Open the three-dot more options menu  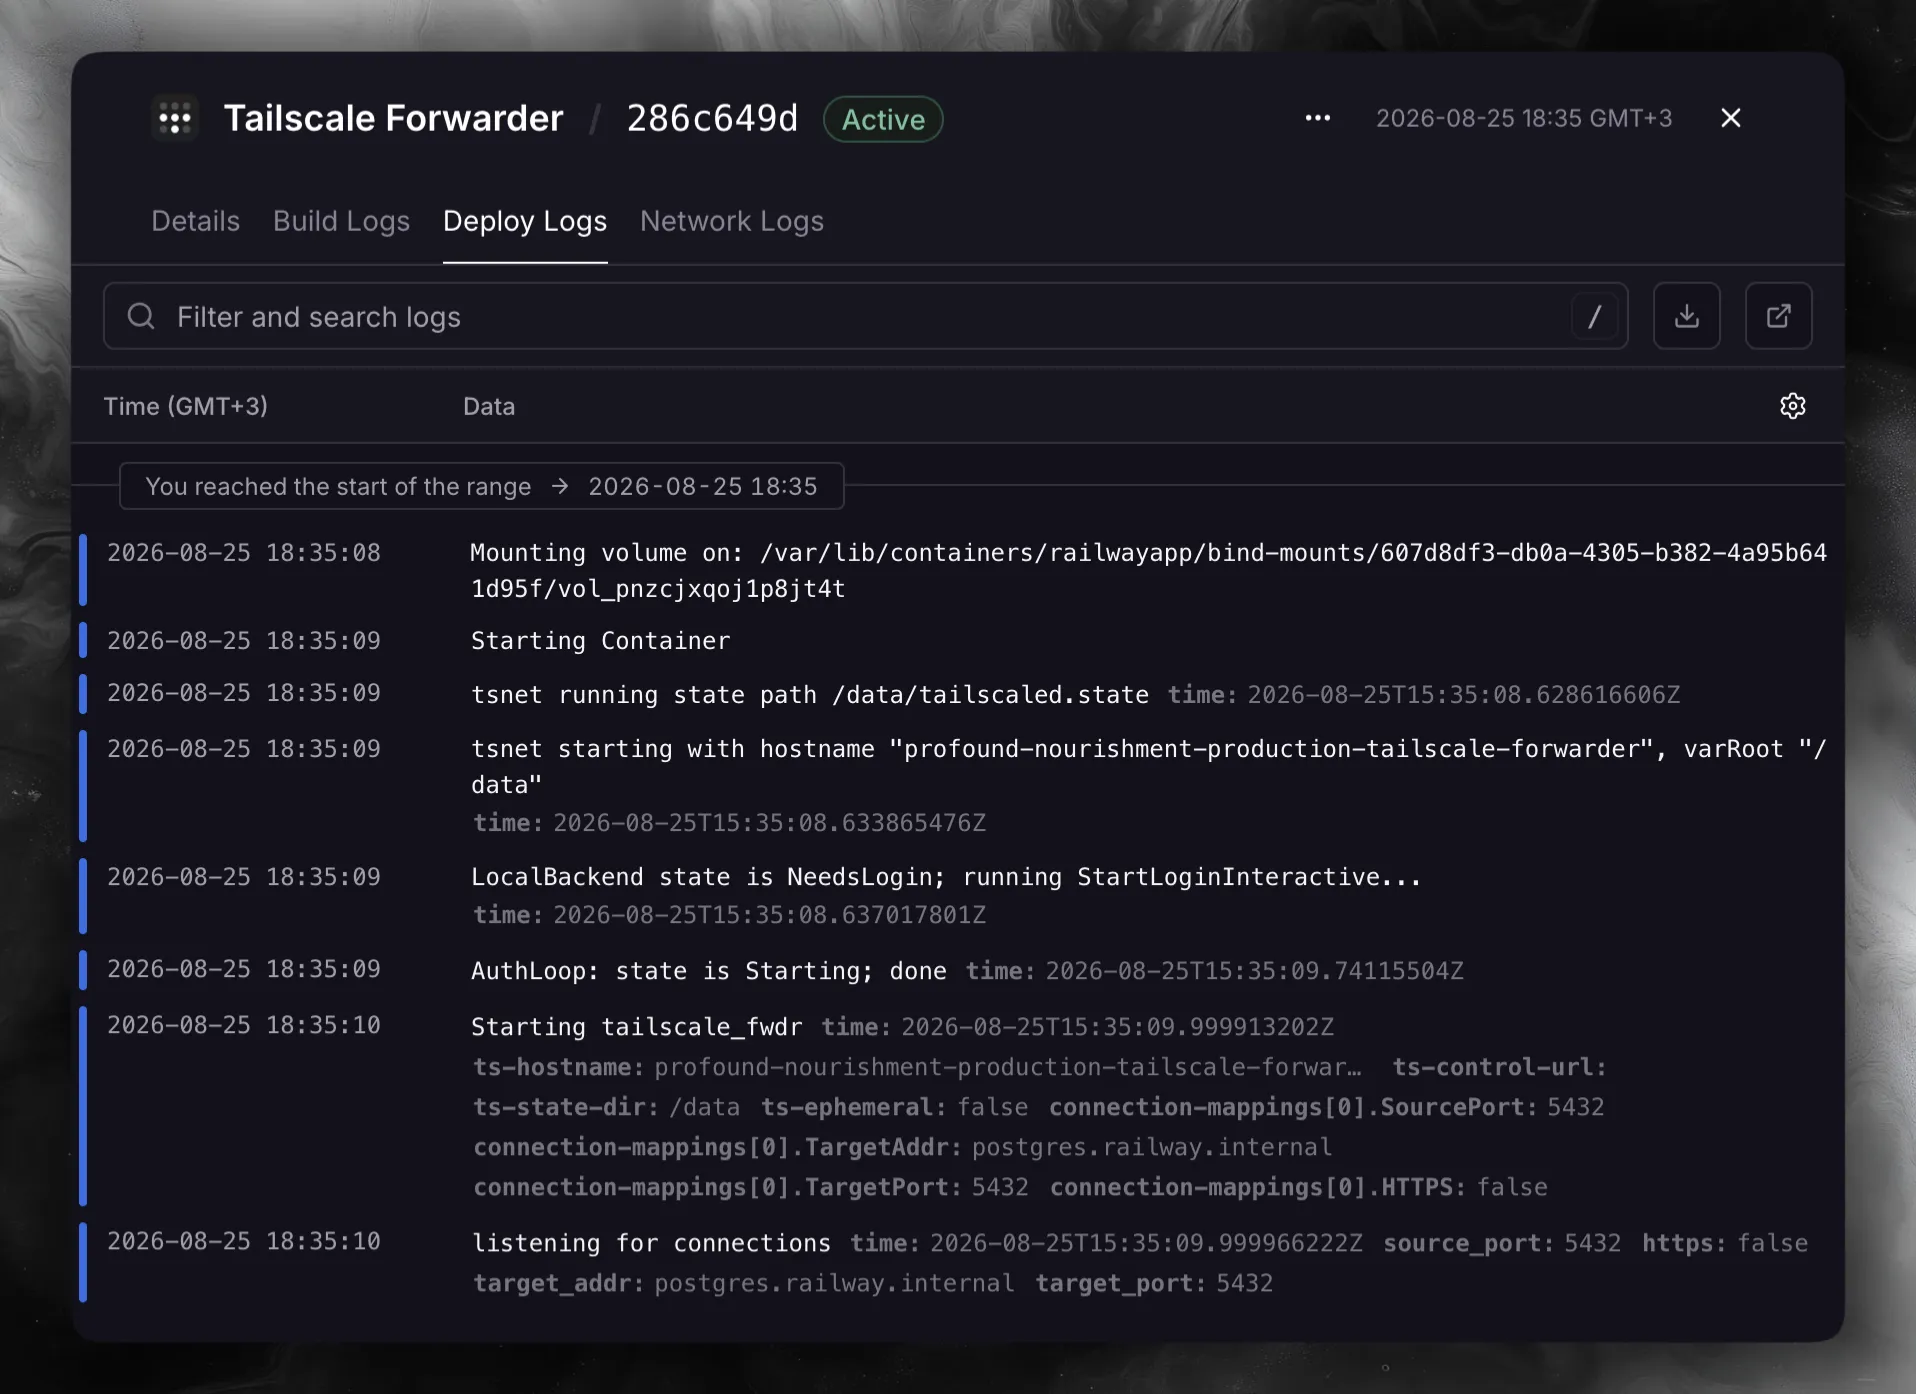(x=1318, y=118)
